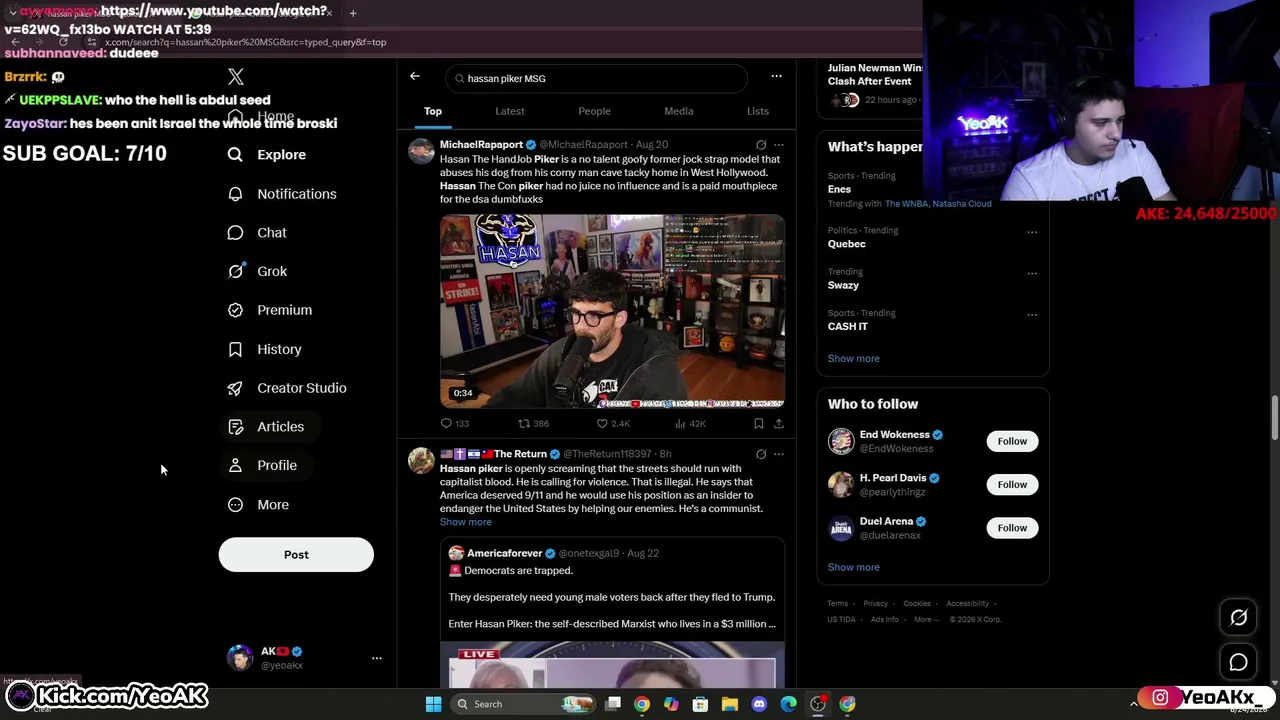Image resolution: width=1280 pixels, height=720 pixels.
Task: Open more options for Swazy trend
Action: [x=1032, y=273]
